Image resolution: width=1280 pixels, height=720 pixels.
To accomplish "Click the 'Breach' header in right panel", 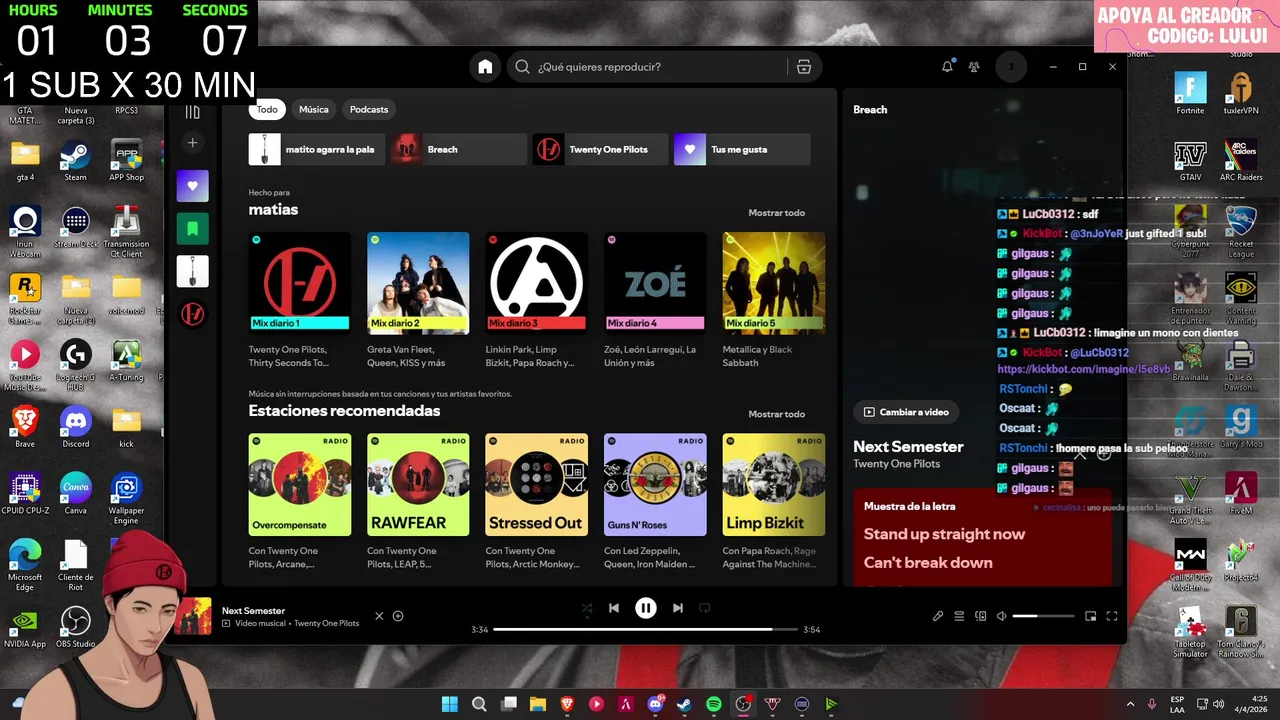I will 870,110.
